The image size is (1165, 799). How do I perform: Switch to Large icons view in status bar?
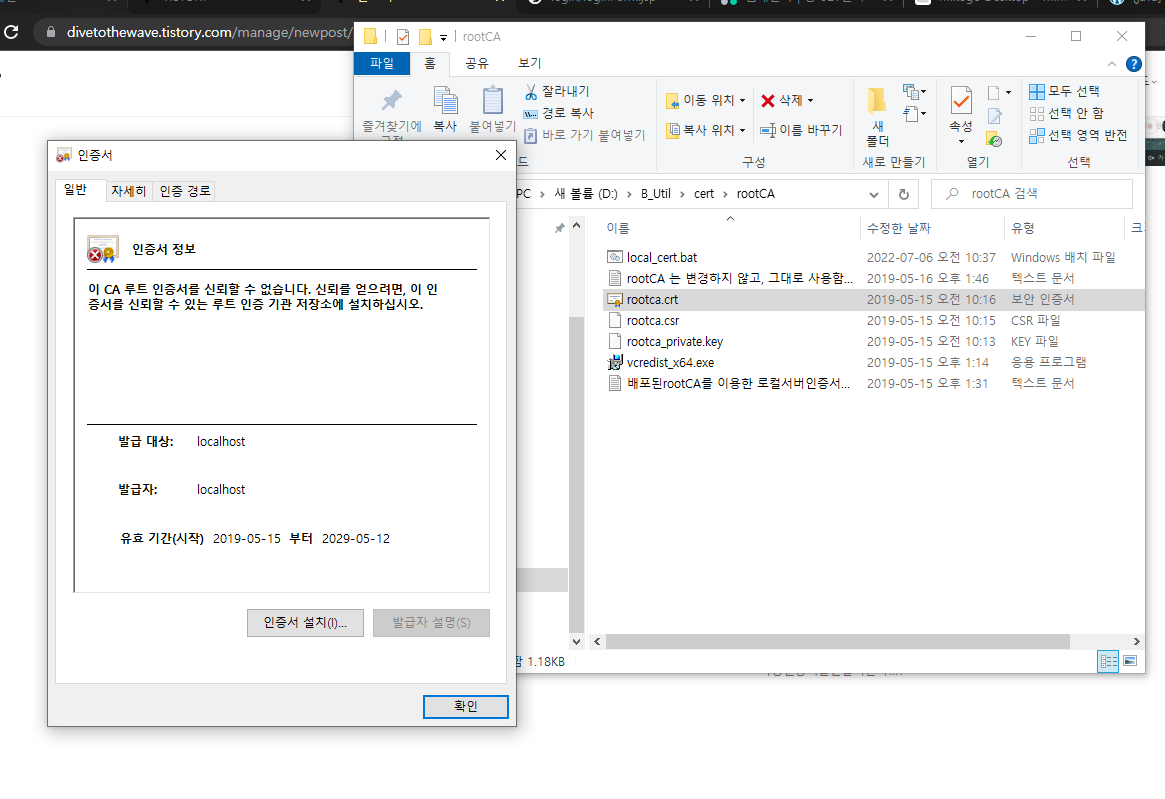(1130, 661)
